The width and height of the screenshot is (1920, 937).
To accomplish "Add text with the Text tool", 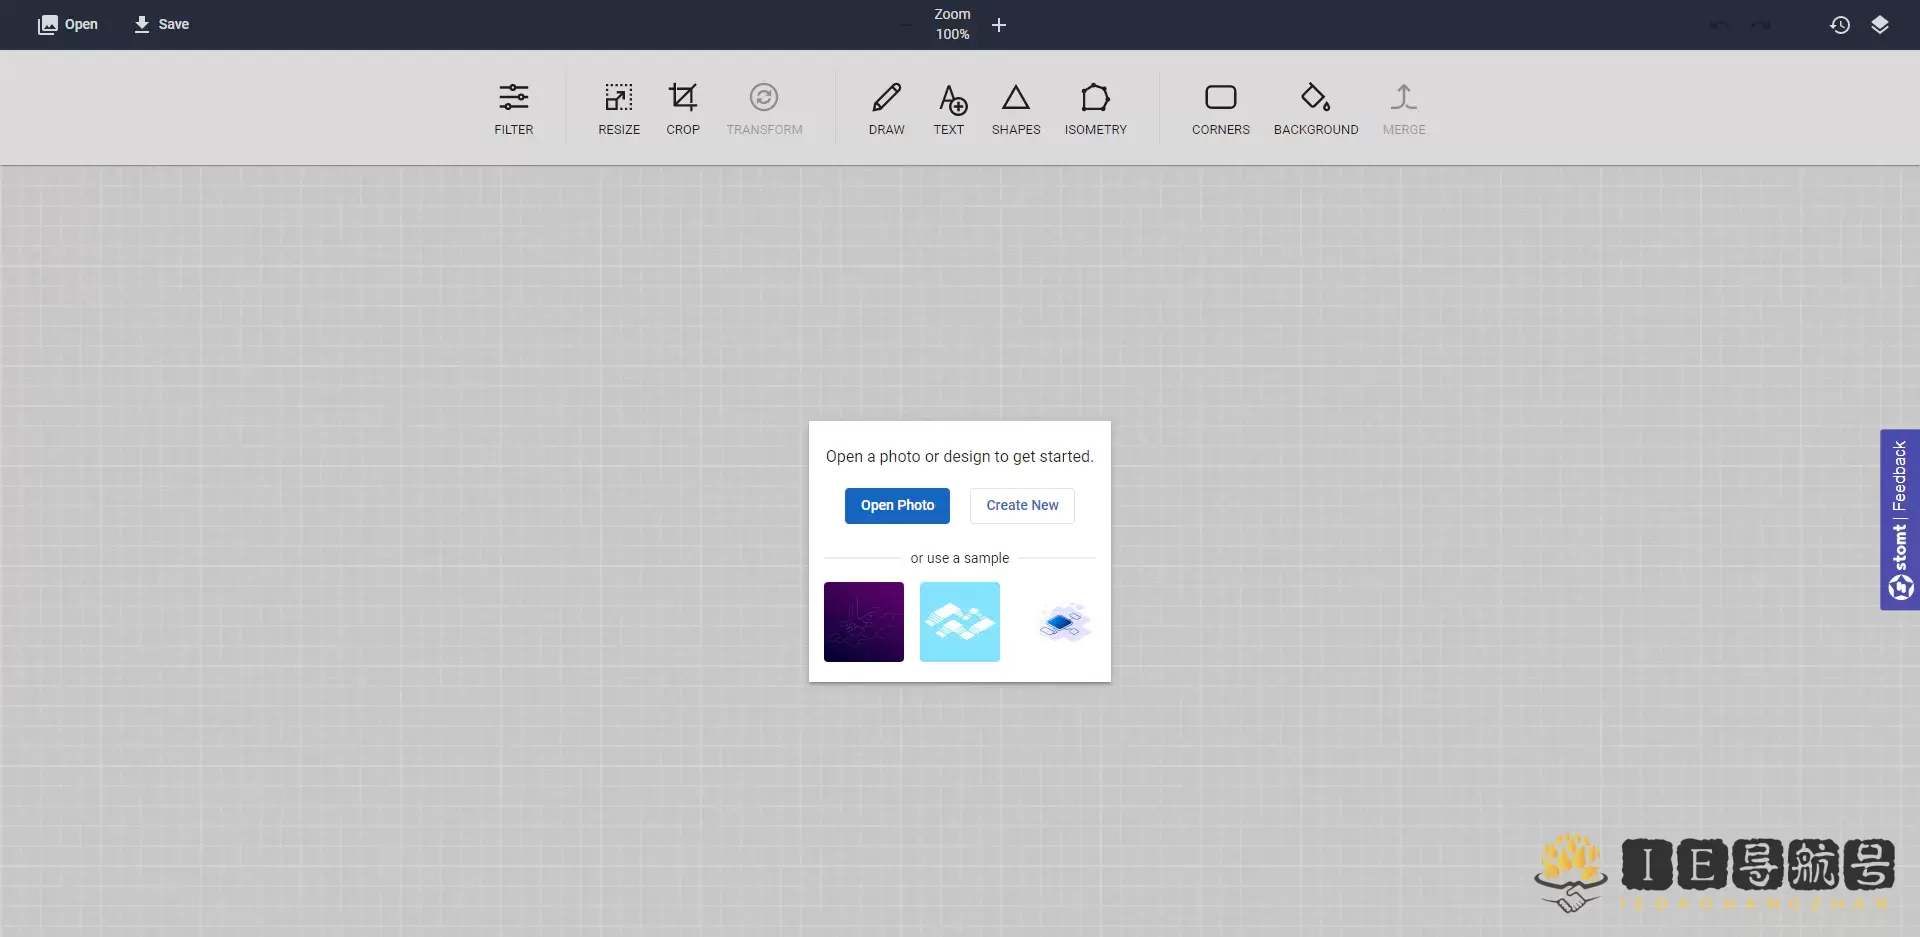I will coord(948,108).
